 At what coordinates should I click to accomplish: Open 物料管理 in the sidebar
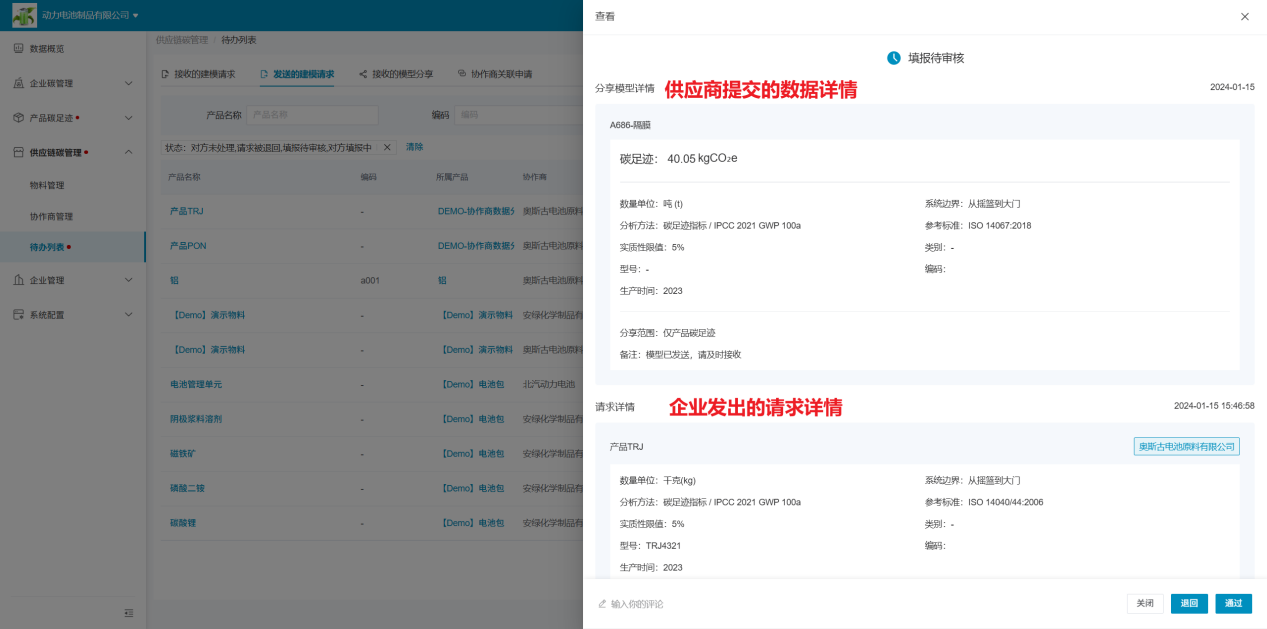47,185
